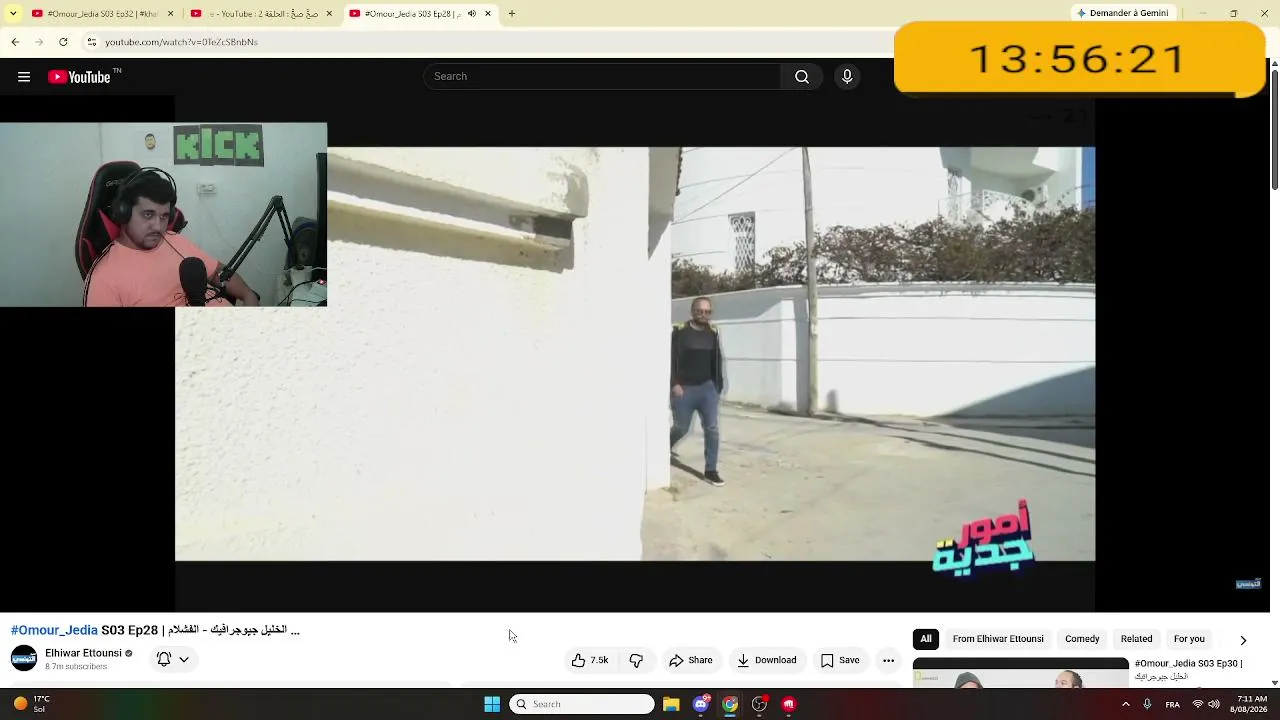Image resolution: width=1280 pixels, height=720 pixels.
Task: Like the video with thumbs up
Action: [590, 660]
